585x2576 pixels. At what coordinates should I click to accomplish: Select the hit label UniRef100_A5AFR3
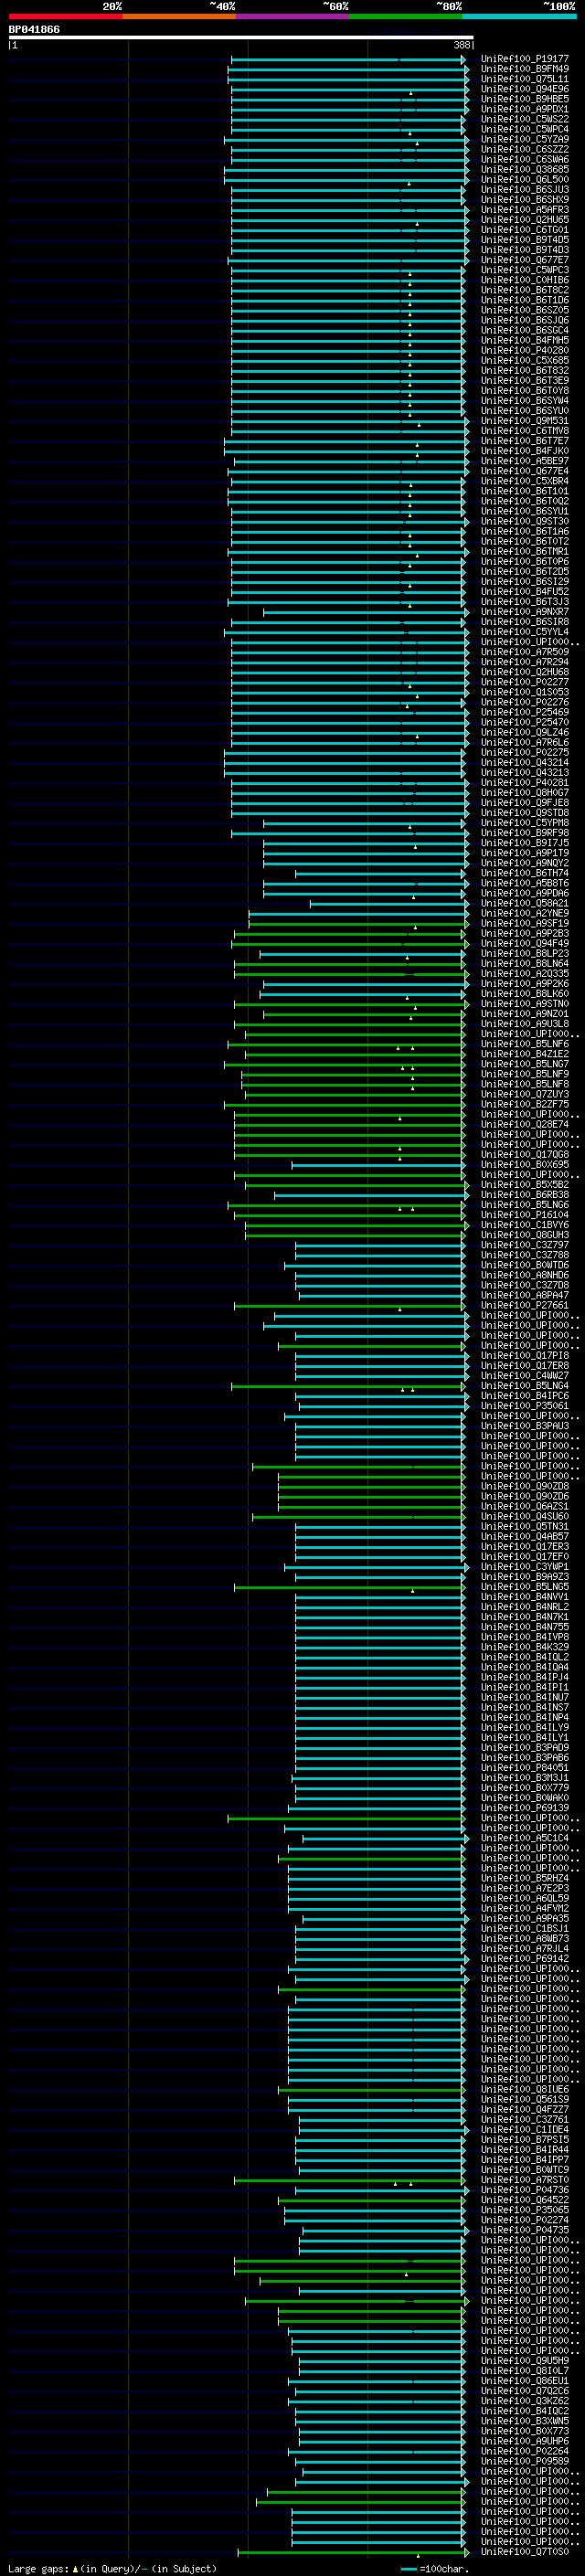(x=524, y=210)
